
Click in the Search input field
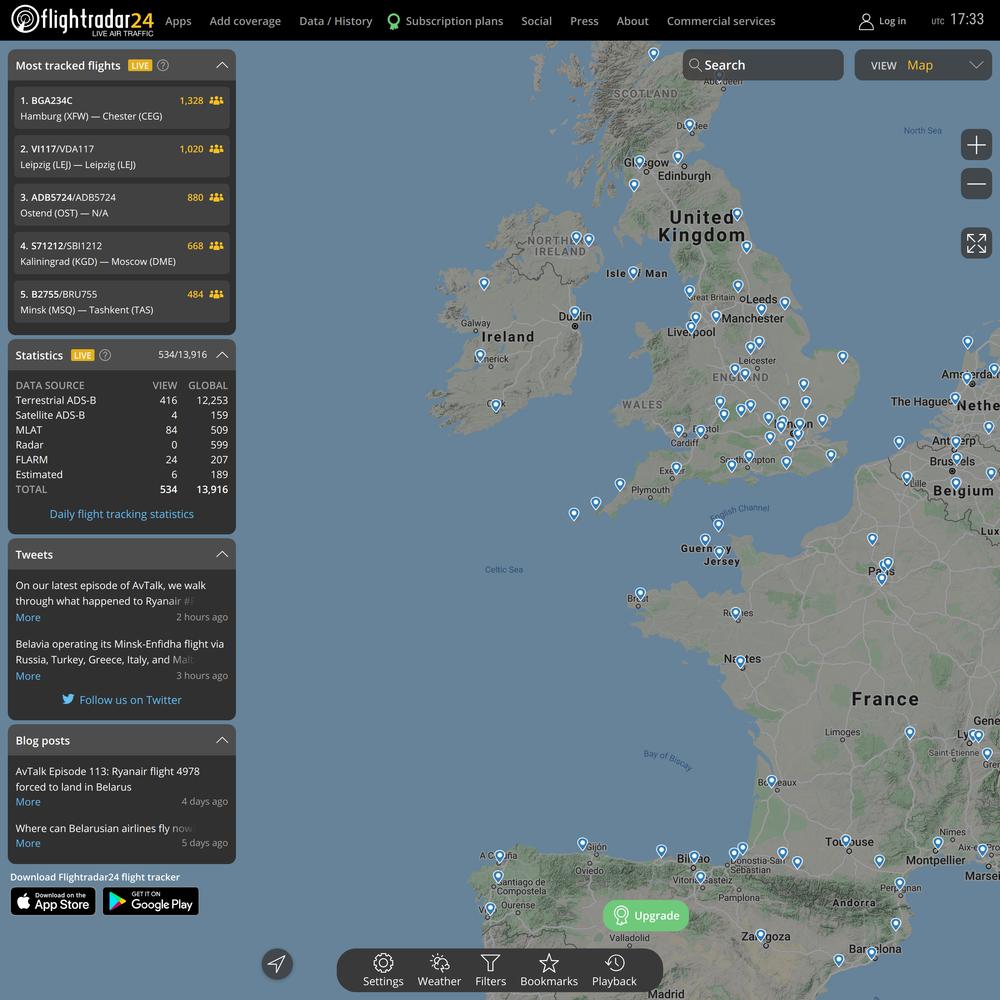point(763,64)
